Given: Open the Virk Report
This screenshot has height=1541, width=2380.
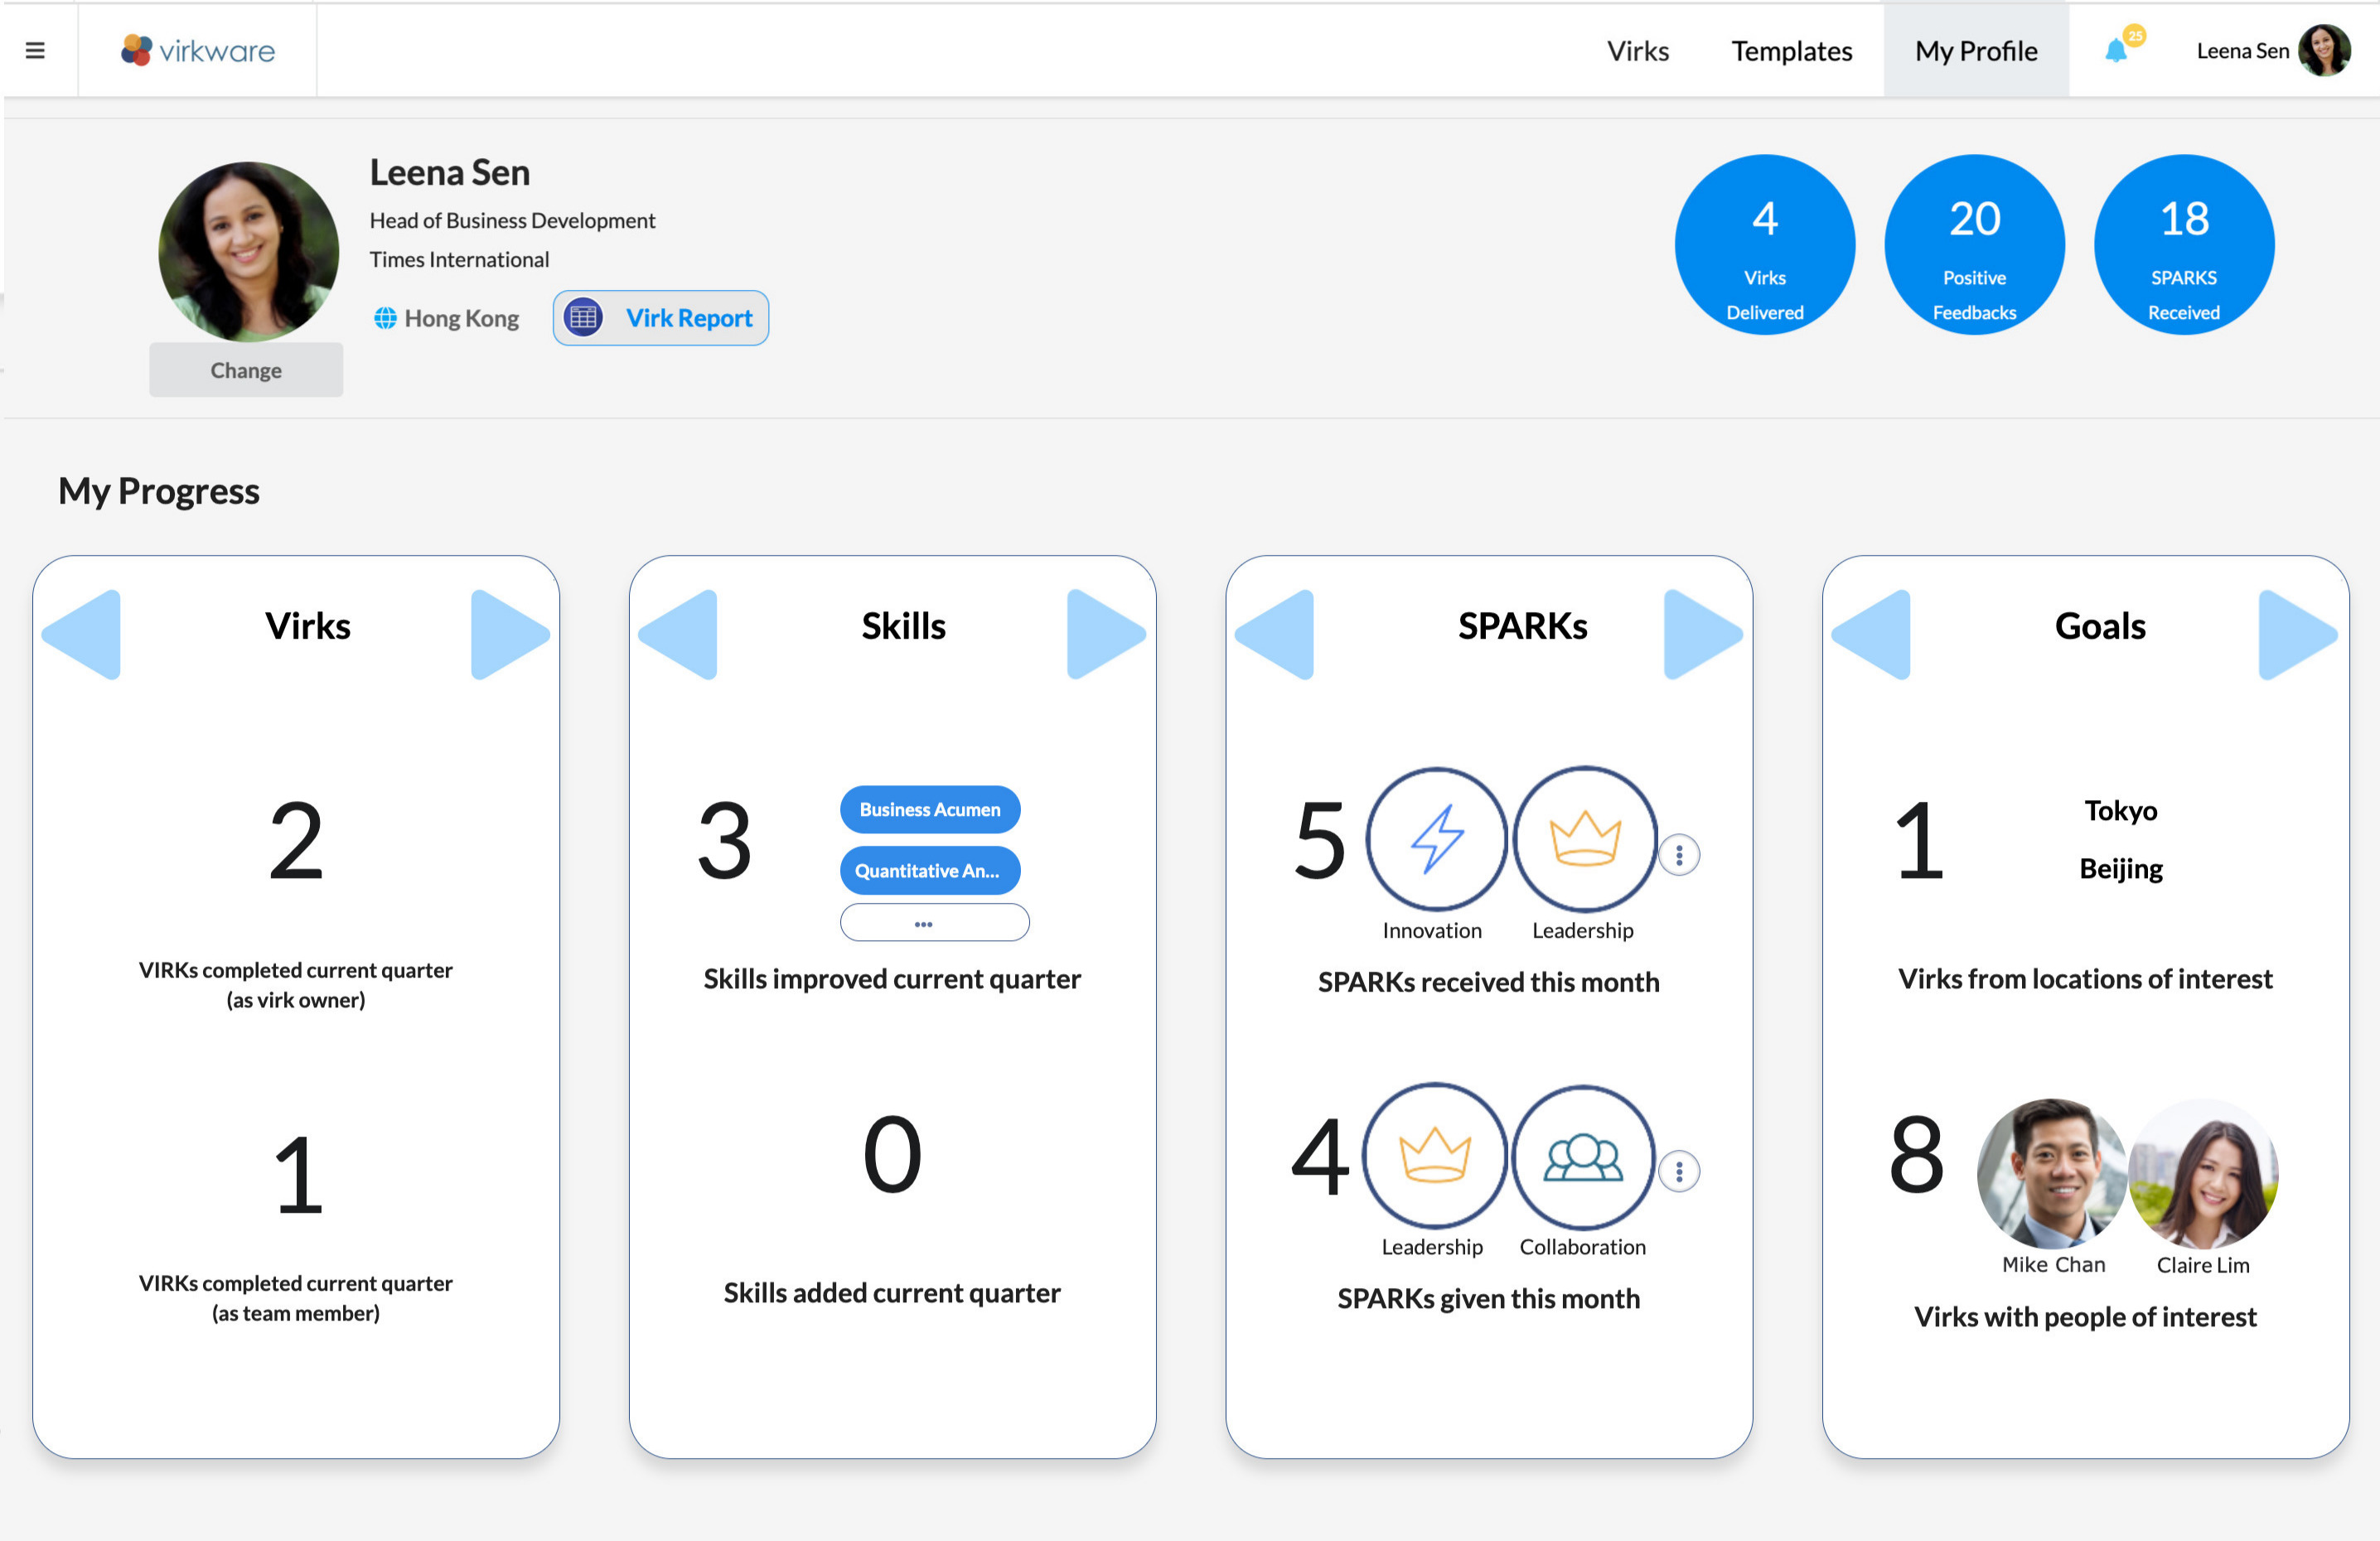Looking at the screenshot, I should click(660, 318).
